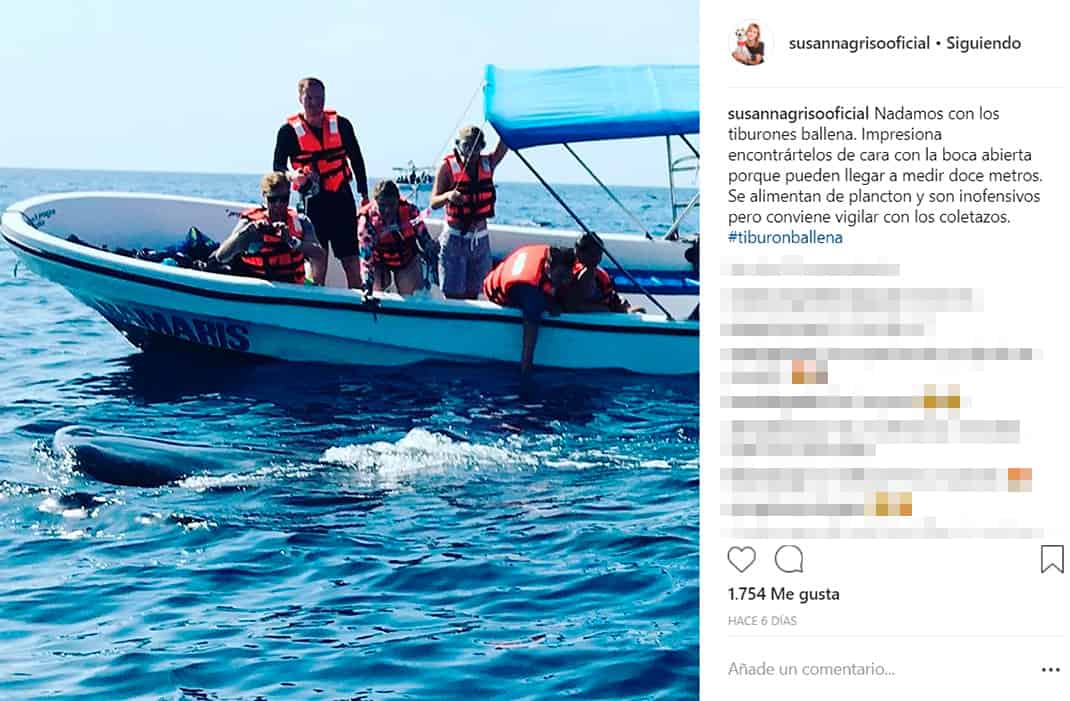Select caption author name susannagrisooficial
The width and height of the screenshot is (1070, 701).
798,113
